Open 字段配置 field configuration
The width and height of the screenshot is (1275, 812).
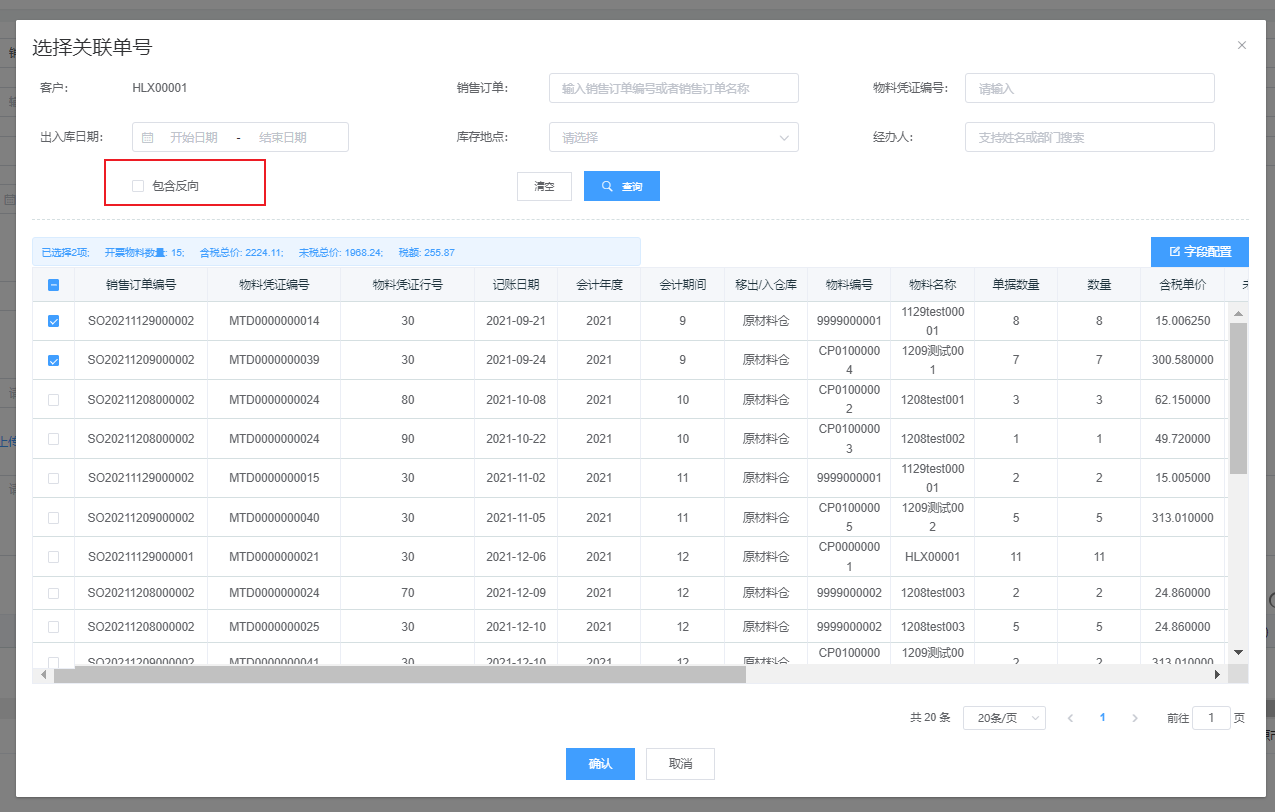coord(1199,252)
